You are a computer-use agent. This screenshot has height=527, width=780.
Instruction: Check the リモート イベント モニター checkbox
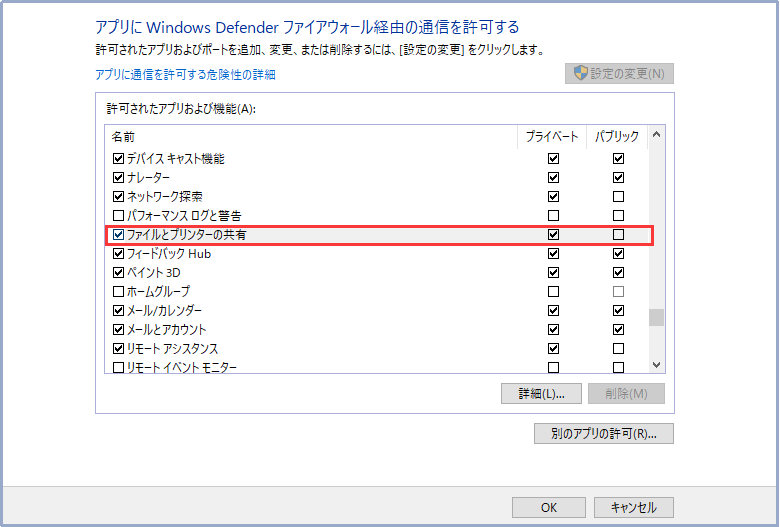pos(119,368)
